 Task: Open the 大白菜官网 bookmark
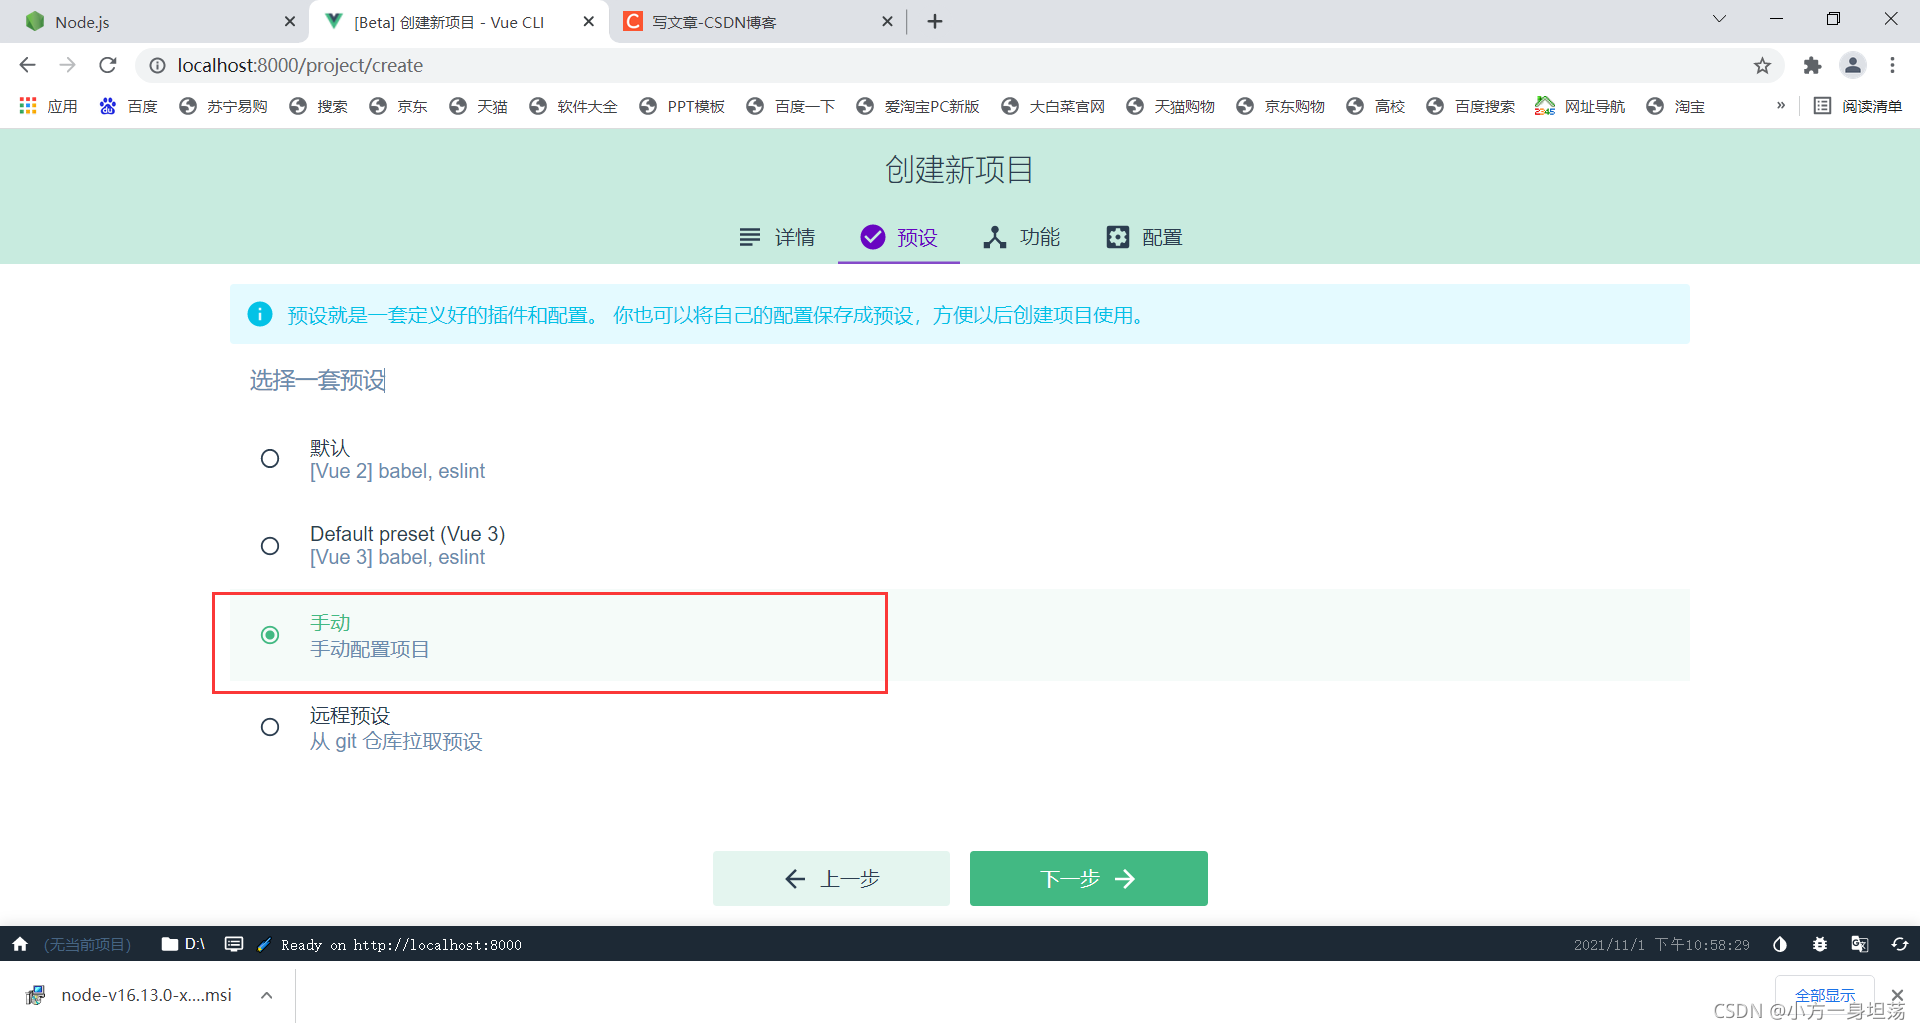(1053, 106)
